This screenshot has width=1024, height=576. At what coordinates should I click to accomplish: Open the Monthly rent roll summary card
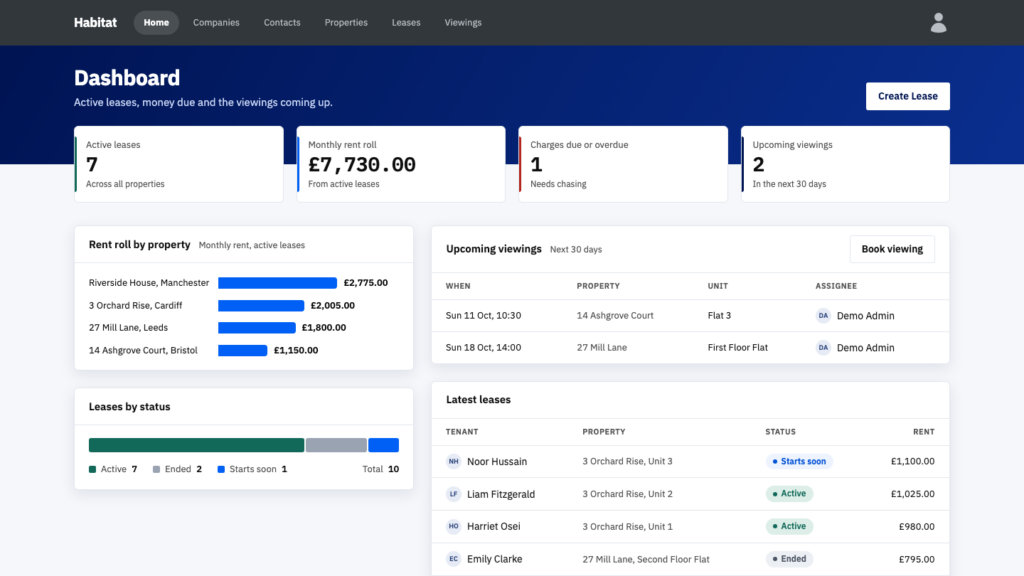click(401, 164)
